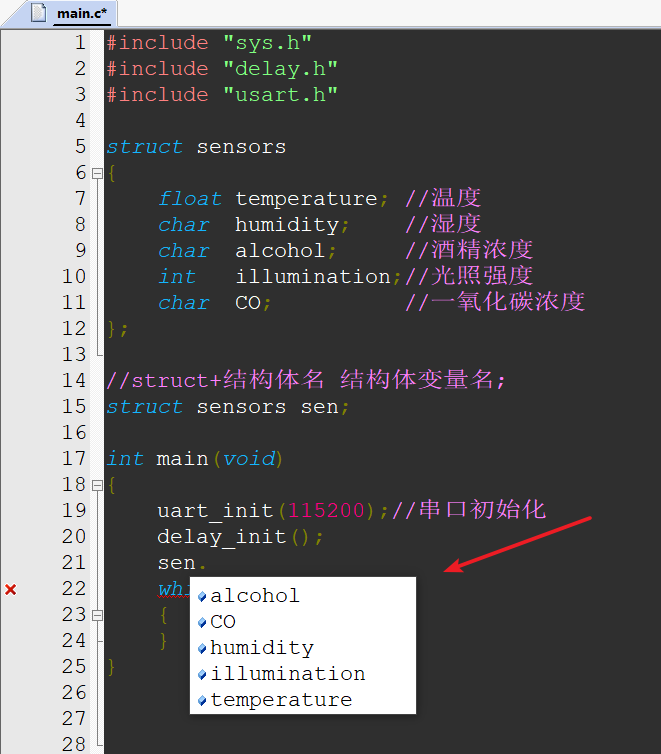This screenshot has height=754, width=661.
Task: Click the member icon next to illumination
Action: [x=202, y=675]
